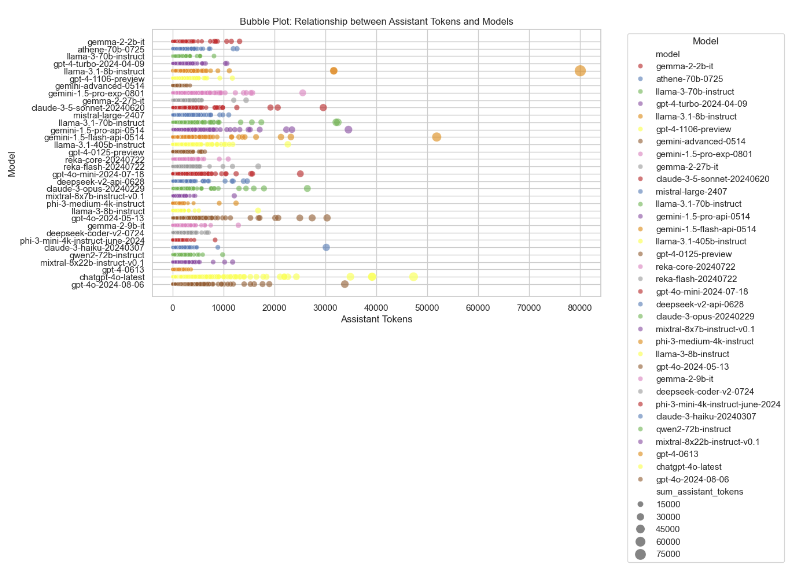Screen dimensions: 804x576
Task: Click the x-axis tick label 0
Action: click(172, 308)
